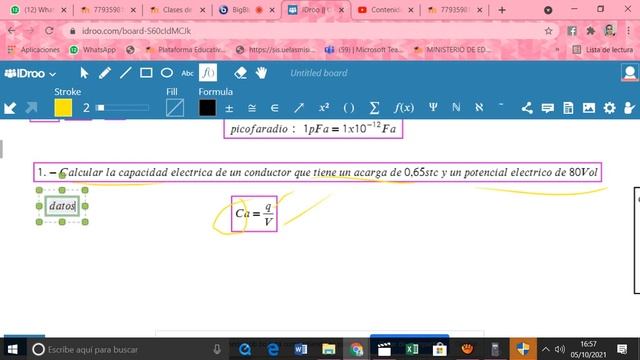640x360 pixels.
Task: Open the profile avatar in IDroo header
Action: [x=630, y=73]
